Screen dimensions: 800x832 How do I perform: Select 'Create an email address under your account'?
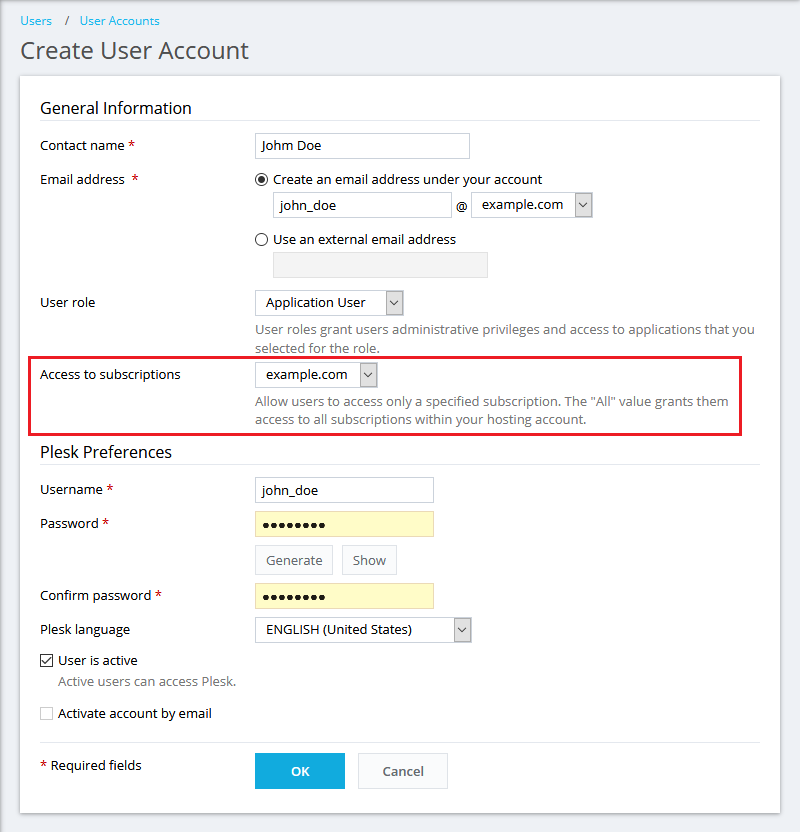(x=262, y=180)
